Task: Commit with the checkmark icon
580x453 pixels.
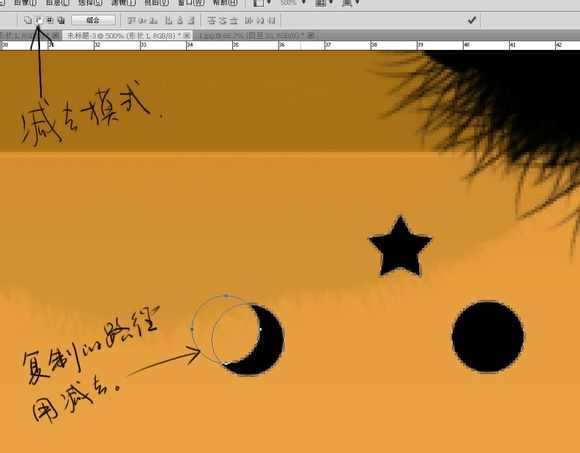Action: (472, 20)
